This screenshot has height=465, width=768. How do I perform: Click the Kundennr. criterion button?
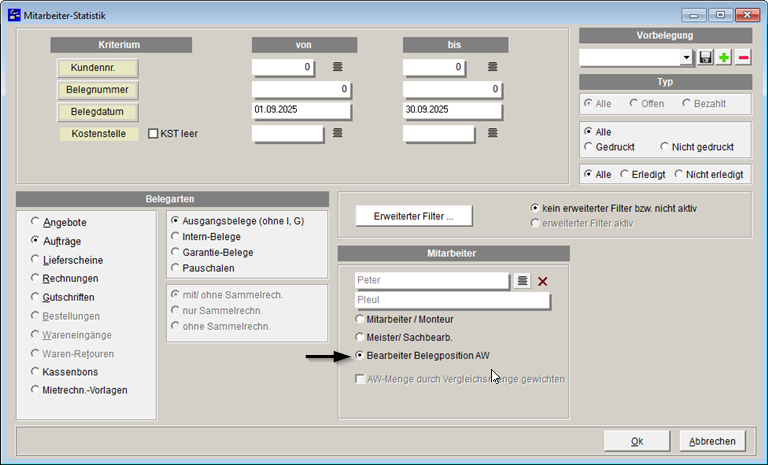click(97, 68)
